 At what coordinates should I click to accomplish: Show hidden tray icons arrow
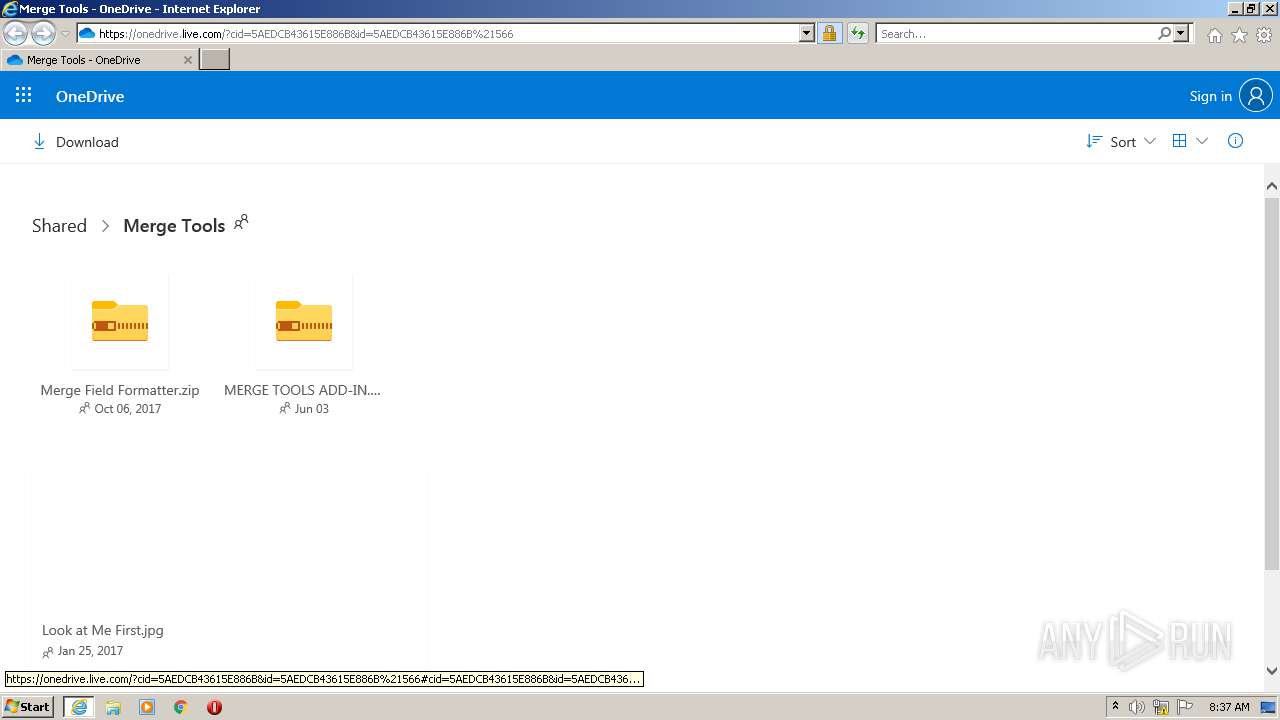tap(1115, 706)
